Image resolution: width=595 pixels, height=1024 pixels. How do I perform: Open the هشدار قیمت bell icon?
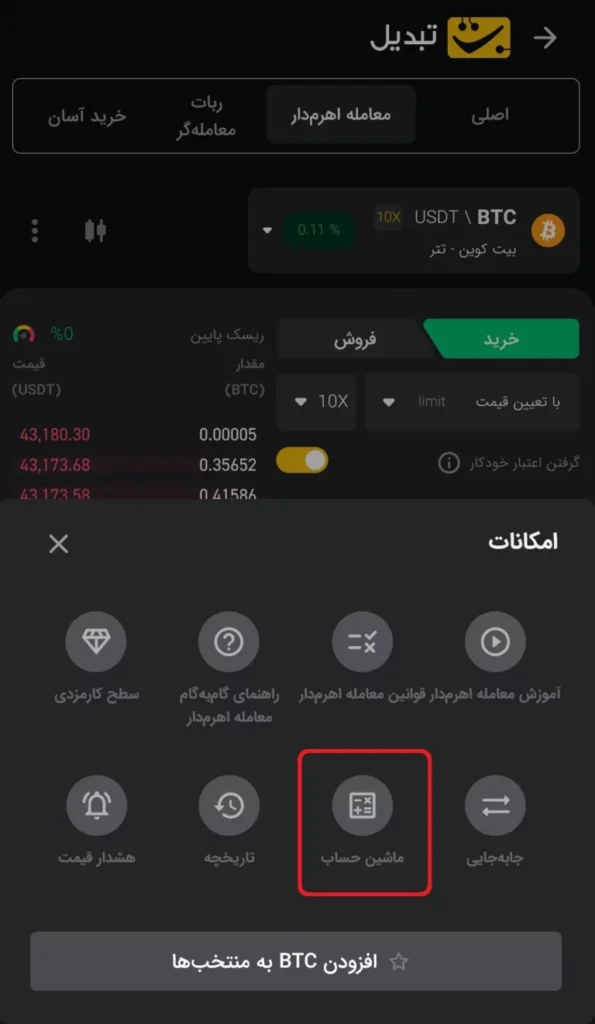97,805
